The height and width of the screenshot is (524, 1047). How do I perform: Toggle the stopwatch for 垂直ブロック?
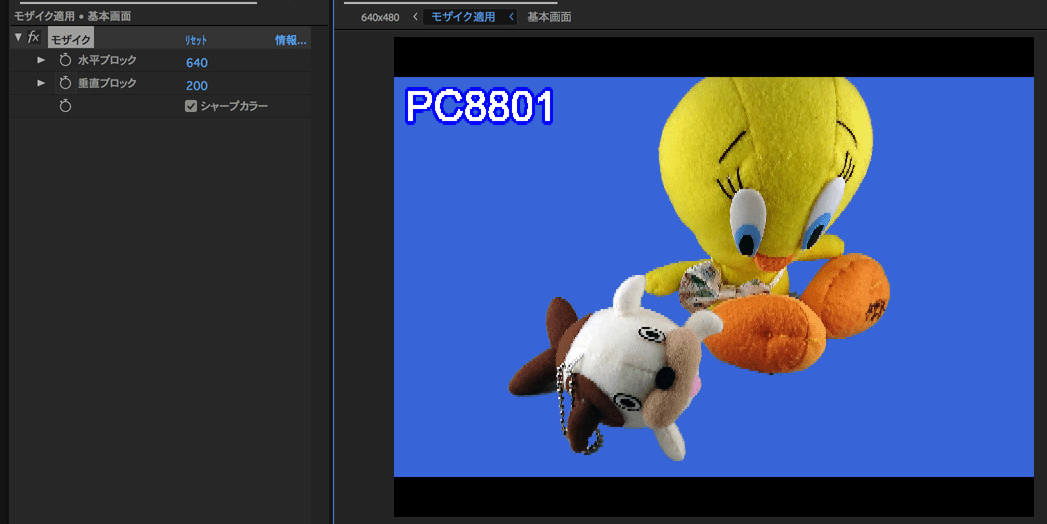[65, 83]
